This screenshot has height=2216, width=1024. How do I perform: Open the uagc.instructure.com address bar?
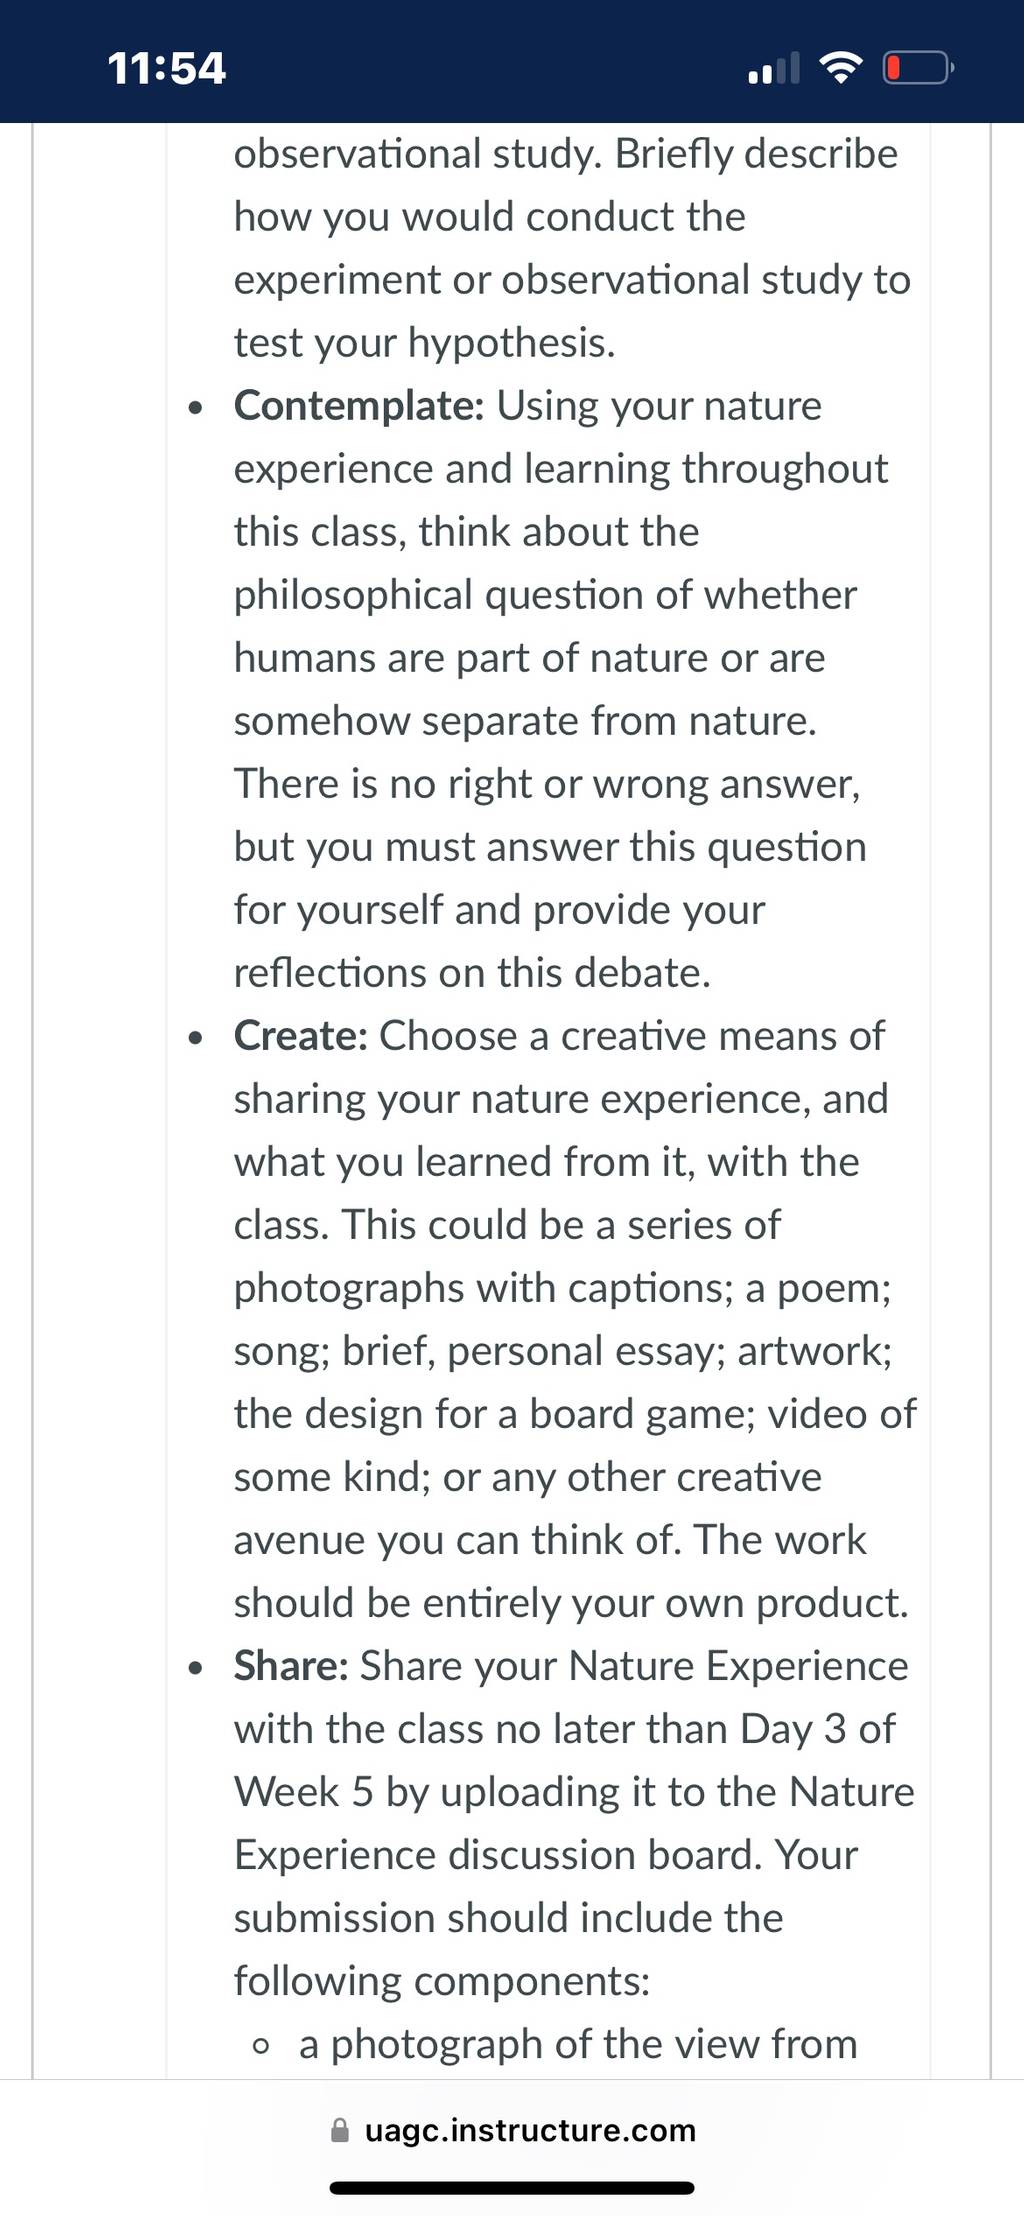click(512, 2130)
